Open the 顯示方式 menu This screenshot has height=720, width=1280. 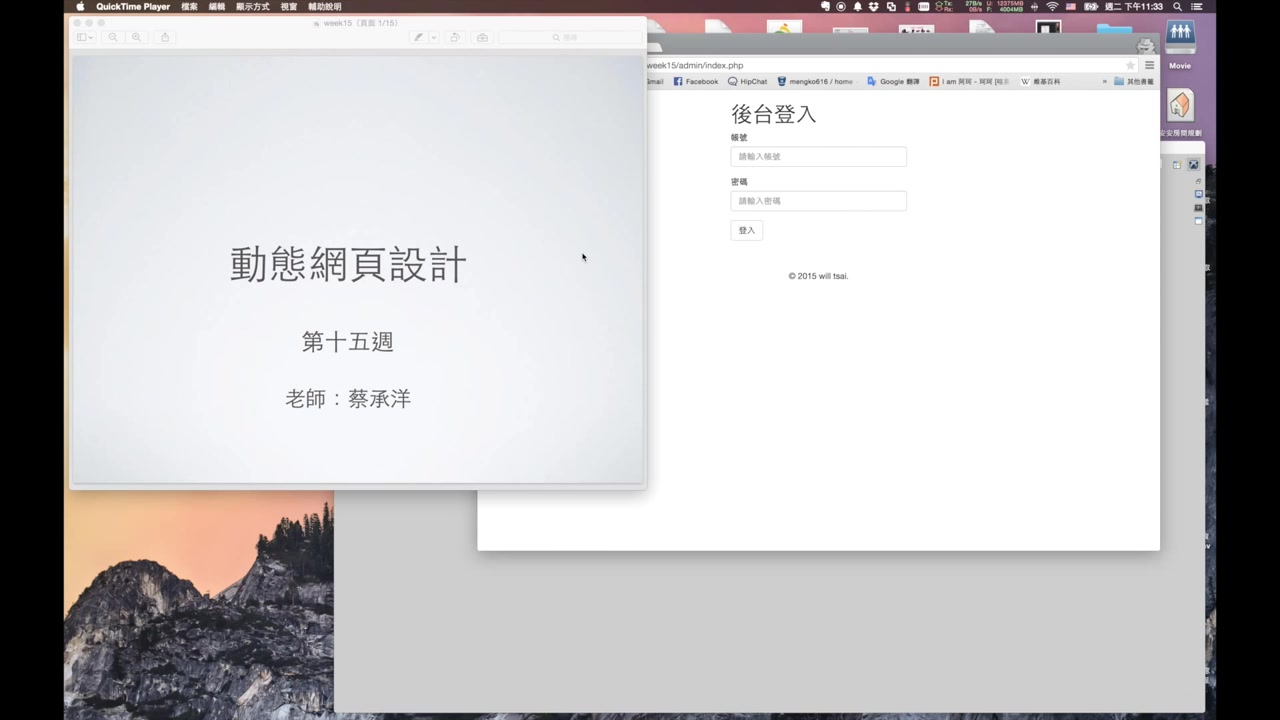coord(253,6)
